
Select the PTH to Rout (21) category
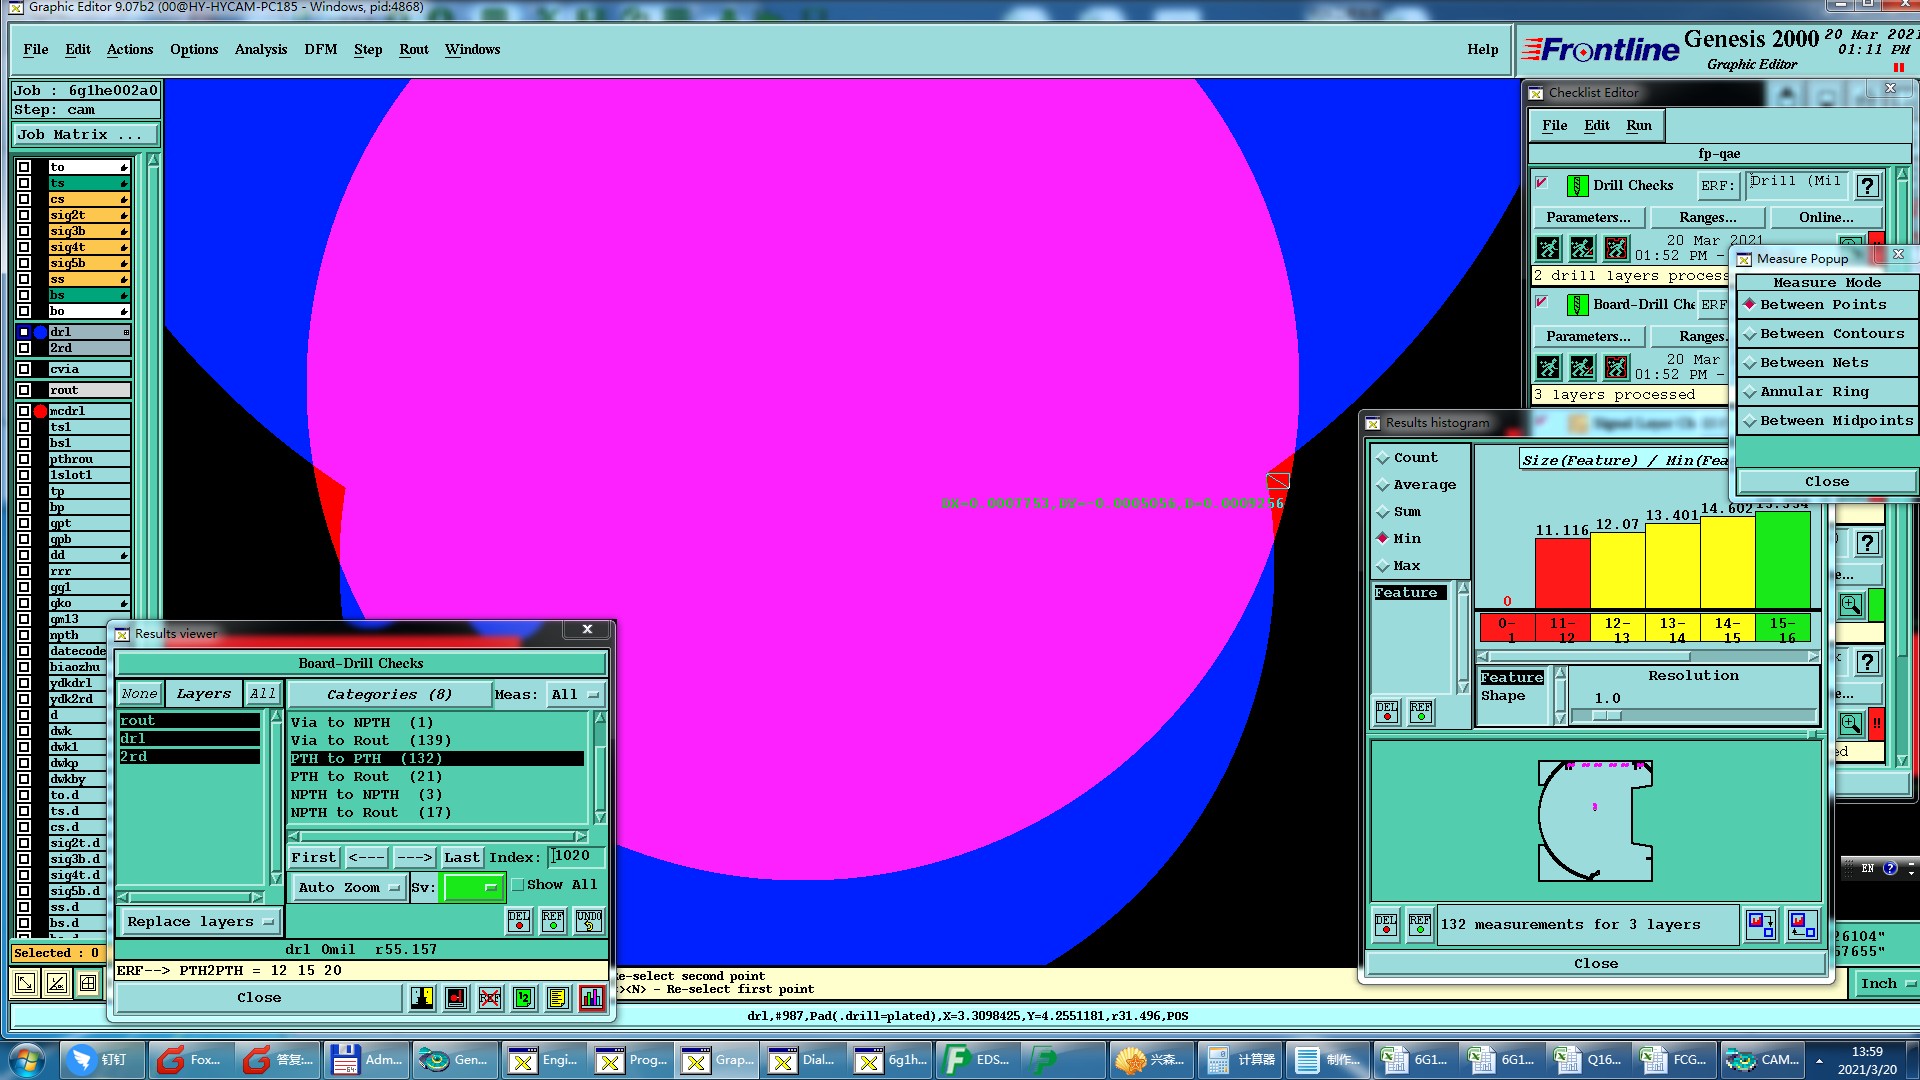coord(436,777)
